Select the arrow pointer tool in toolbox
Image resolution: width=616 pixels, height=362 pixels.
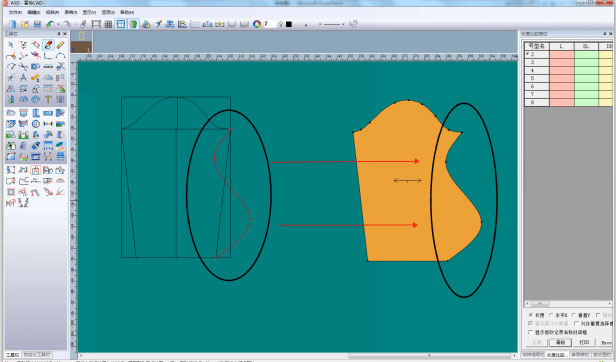click(x=11, y=45)
